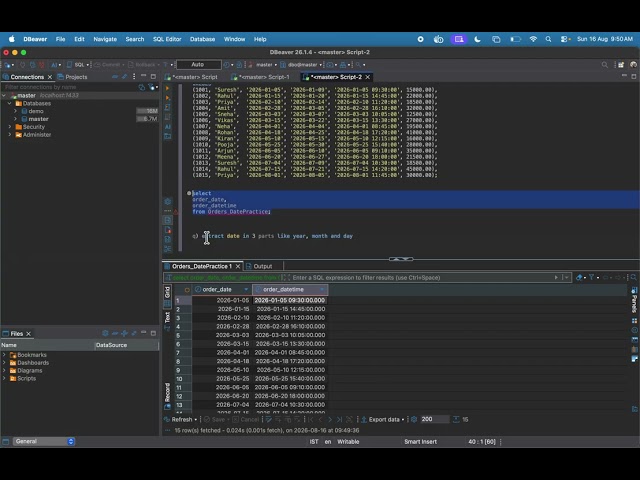
Task: Click the fetch size field showing 200
Action: 434,419
